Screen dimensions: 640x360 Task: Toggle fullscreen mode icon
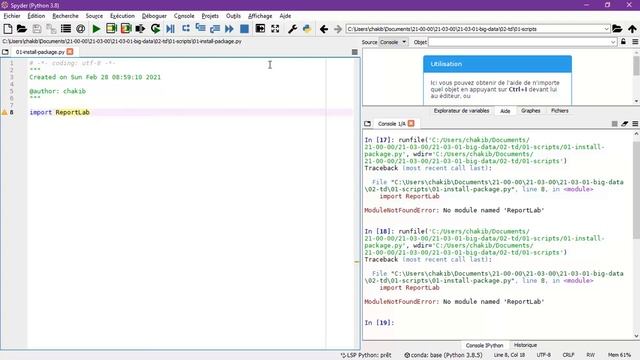tap(275, 29)
